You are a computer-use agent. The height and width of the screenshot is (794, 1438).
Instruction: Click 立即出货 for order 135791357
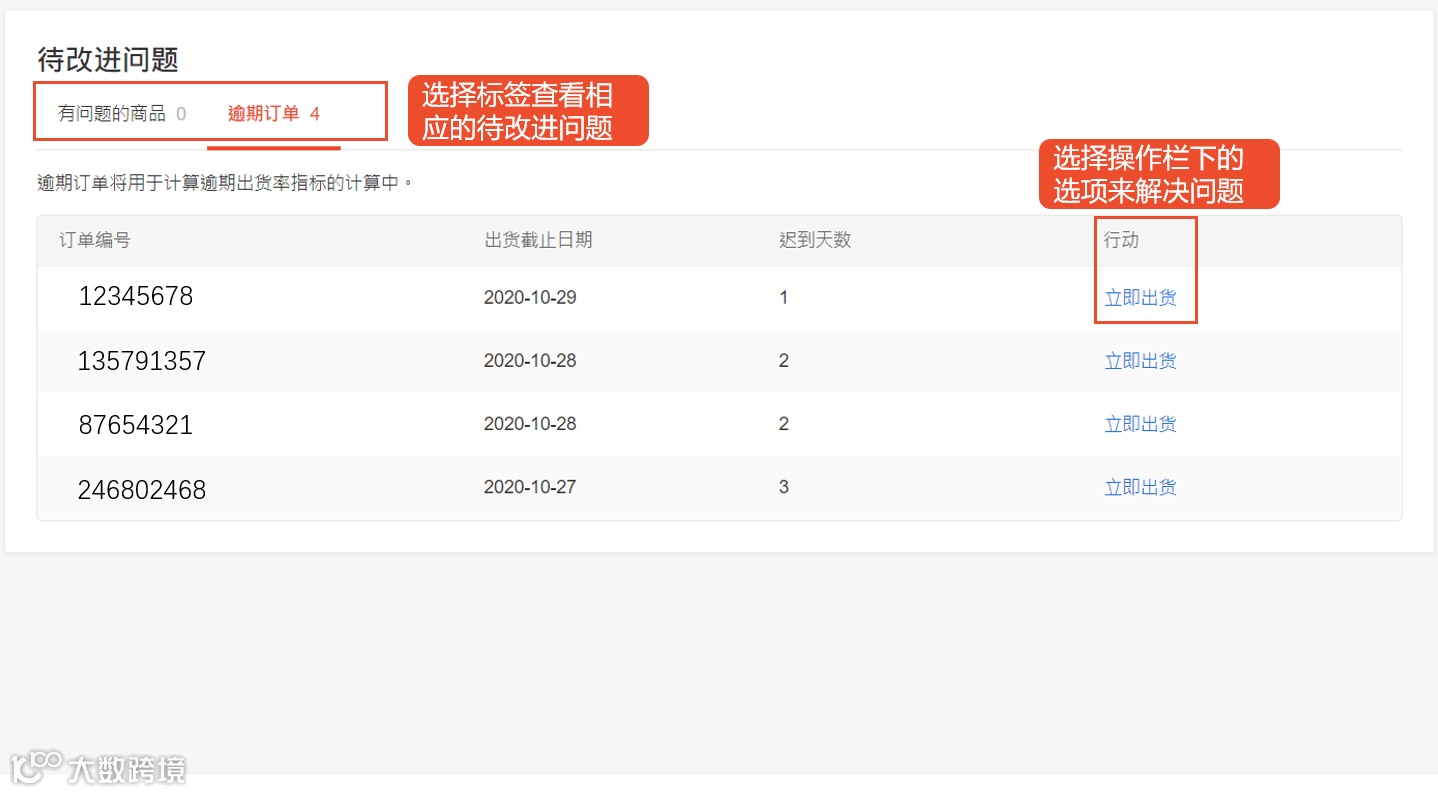click(1140, 361)
